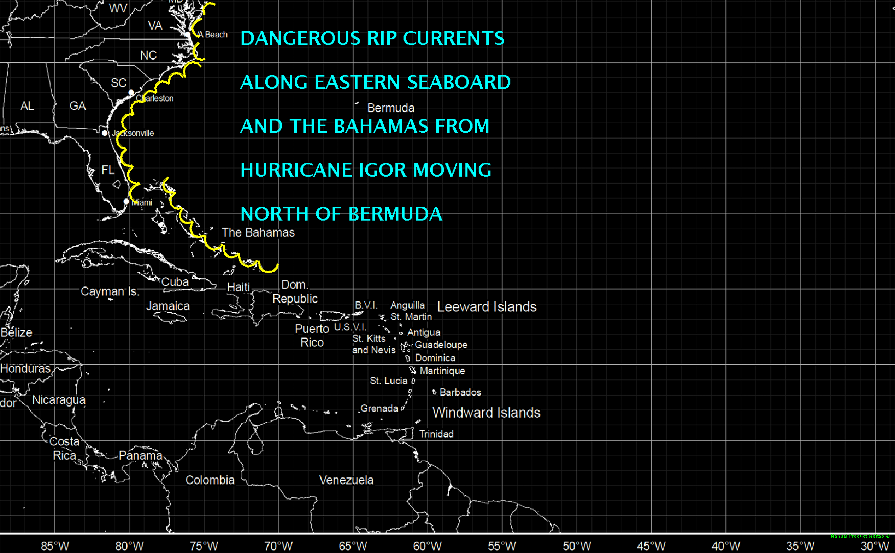
Task: Click the Venezuela label
Action: point(346,480)
